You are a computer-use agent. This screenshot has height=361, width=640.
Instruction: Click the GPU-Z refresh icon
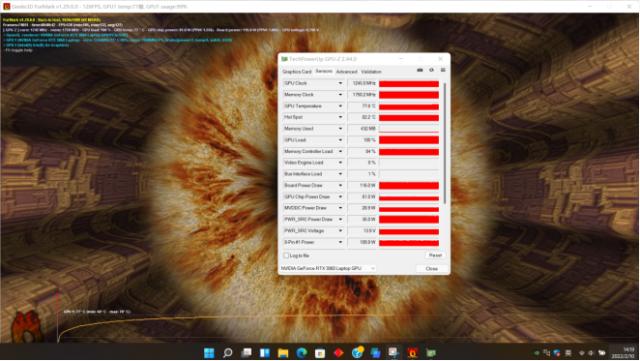click(x=431, y=70)
